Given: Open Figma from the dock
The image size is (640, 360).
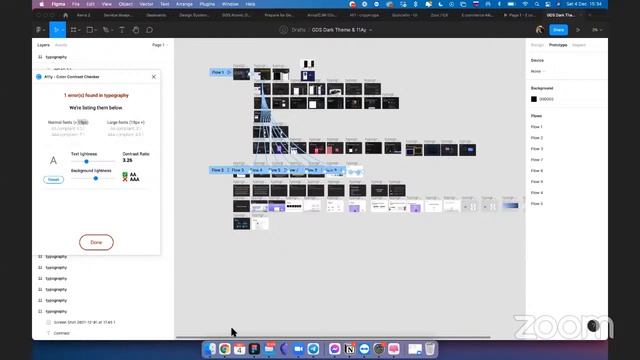Looking at the screenshot, I should tap(254, 349).
